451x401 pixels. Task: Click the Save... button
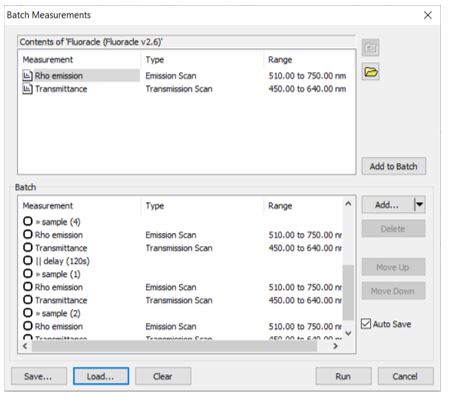coord(39,376)
